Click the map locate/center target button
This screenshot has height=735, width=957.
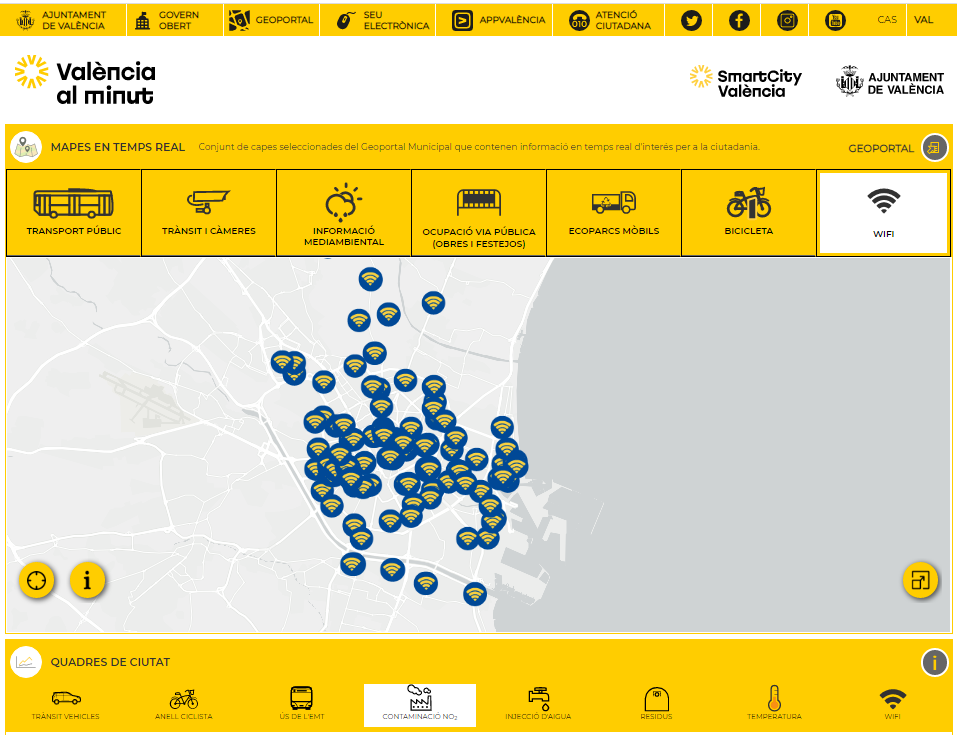37,580
